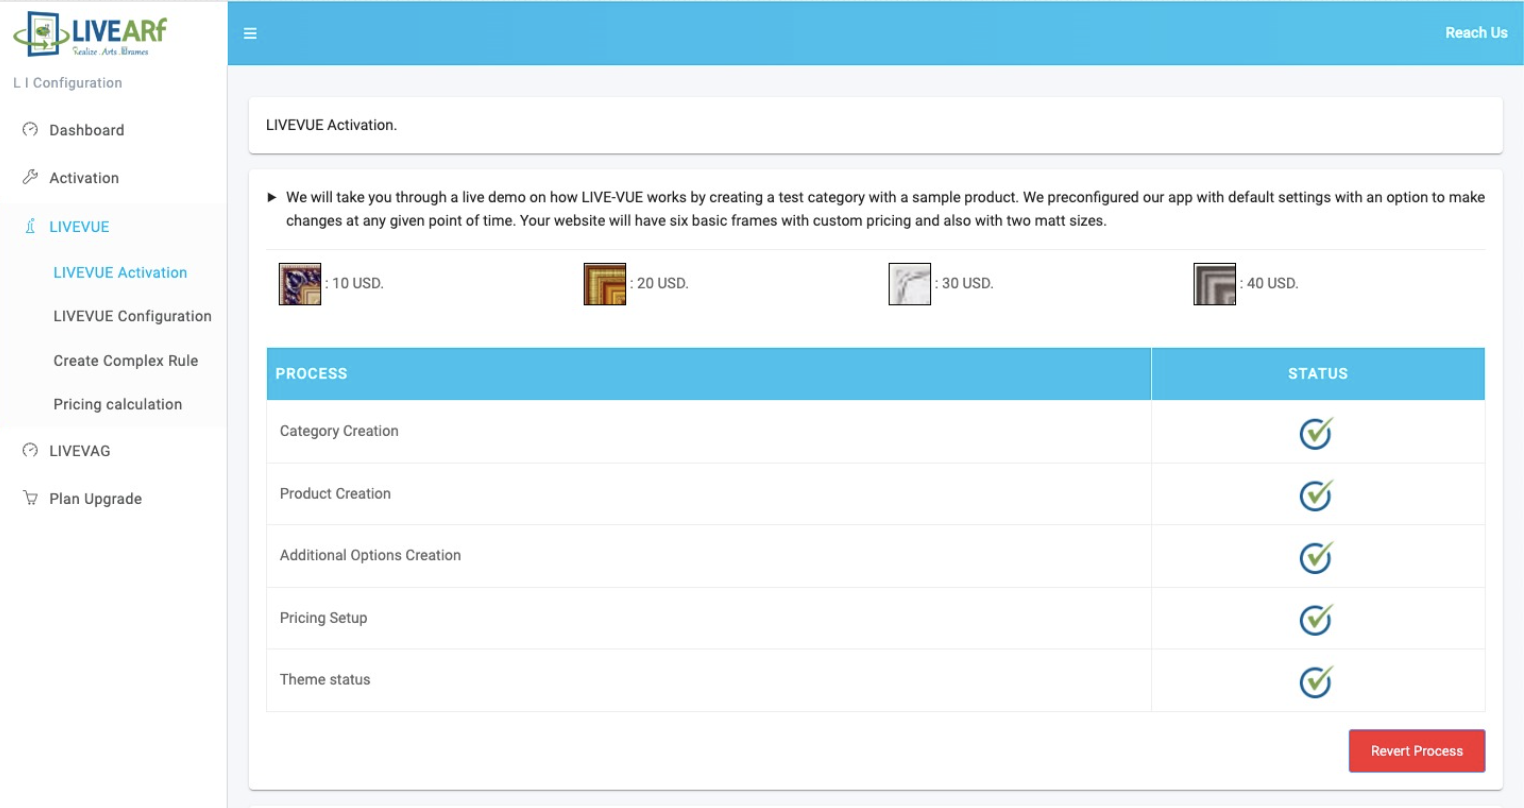
Task: Click the LIVEVUE Activation. page title
Action: tap(331, 125)
